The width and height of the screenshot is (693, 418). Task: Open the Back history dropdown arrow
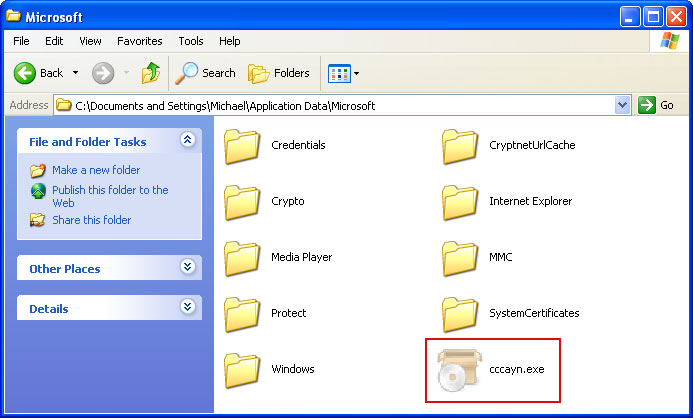76,73
